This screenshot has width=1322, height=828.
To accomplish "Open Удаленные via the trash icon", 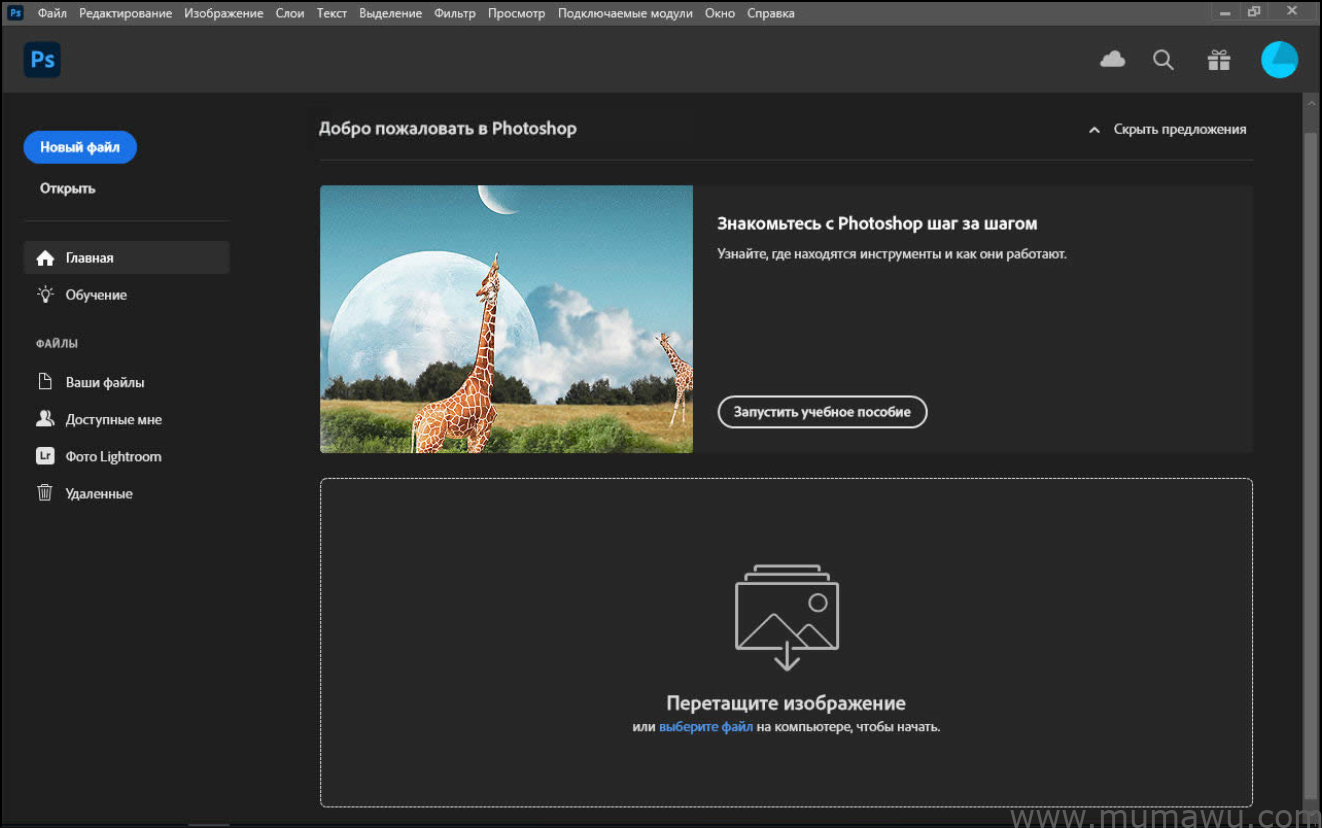I will [44, 493].
